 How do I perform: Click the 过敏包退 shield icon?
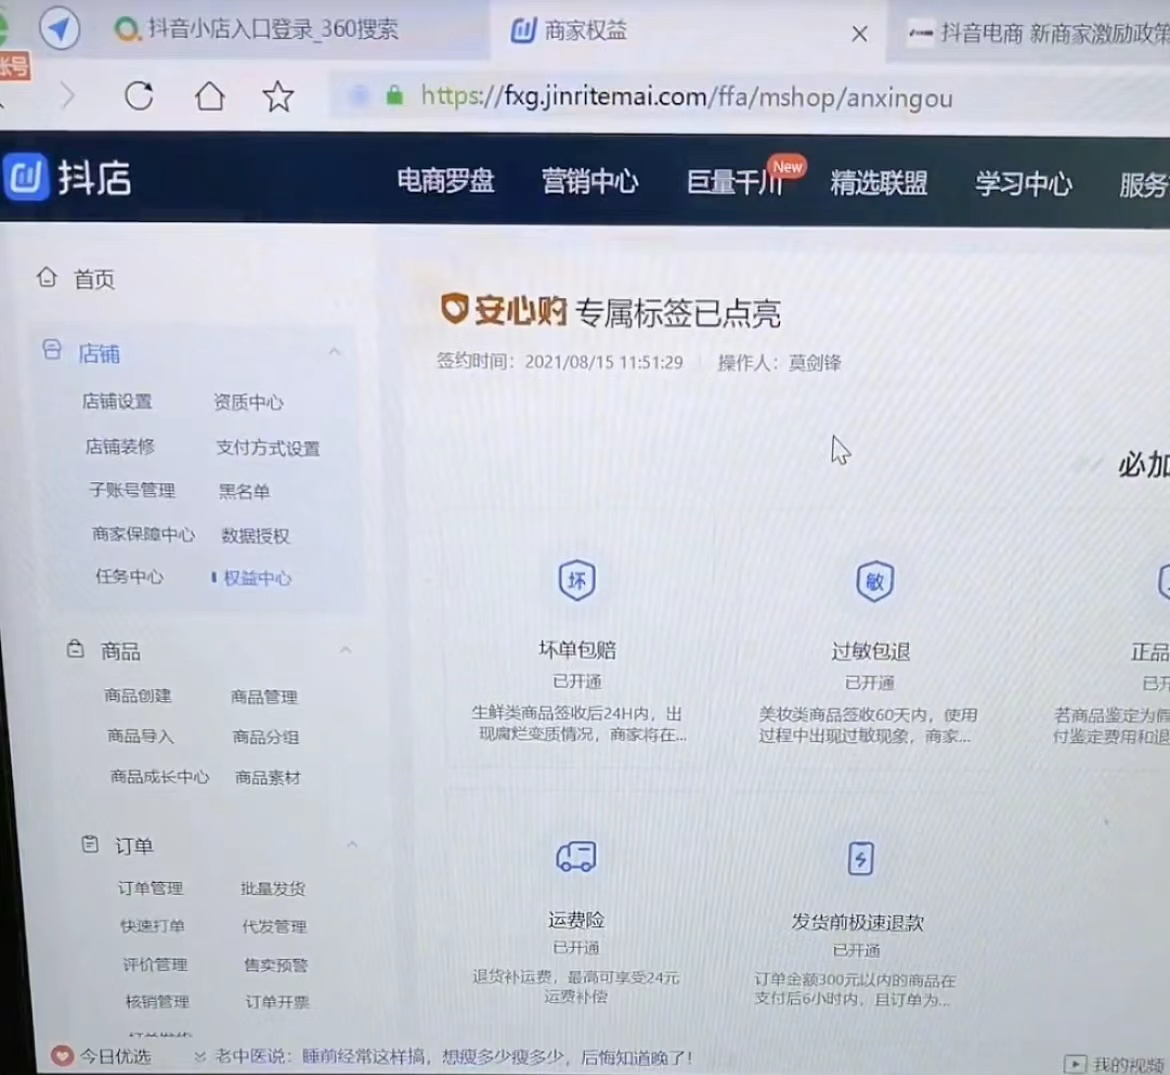point(875,581)
